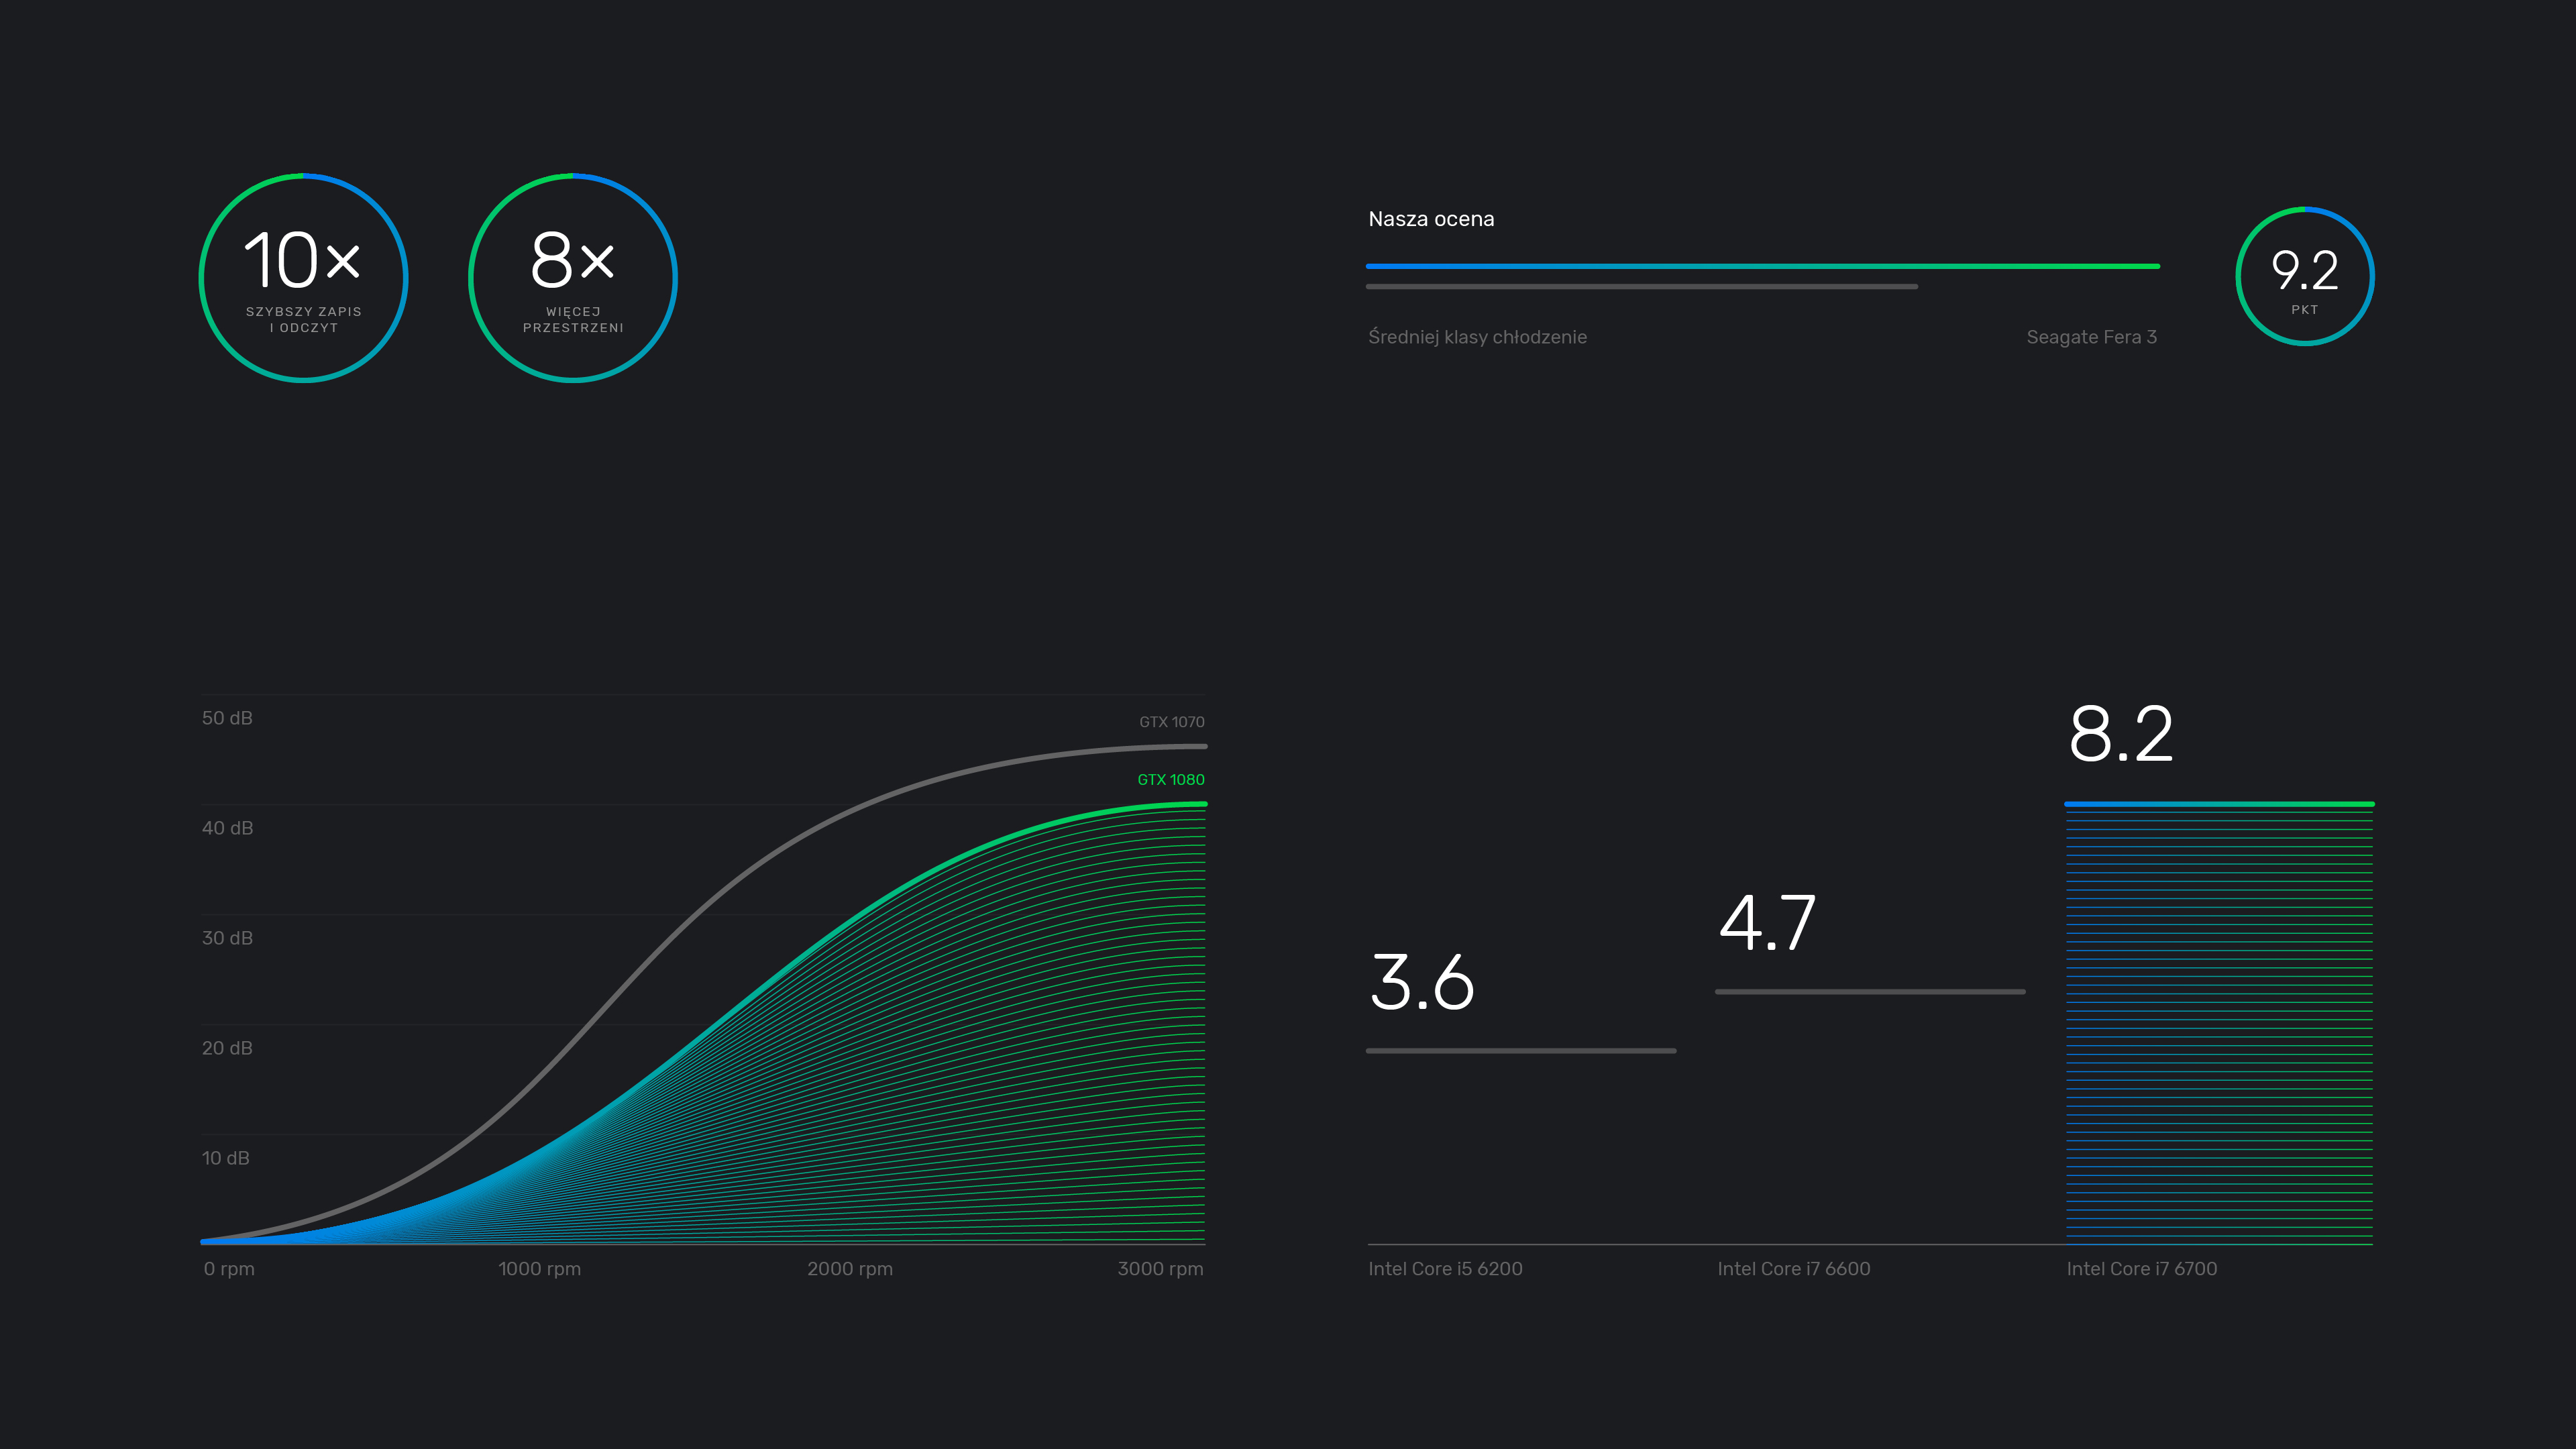Click the '0 rpm' axis label
Screen dimensions: 2576x1449
pyautogui.click(x=229, y=1269)
